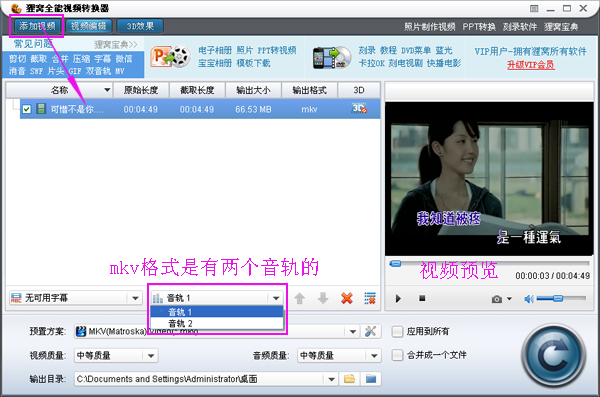The height and width of the screenshot is (397, 600).
Task: Open preset settings wrench icon
Action: pos(370,331)
